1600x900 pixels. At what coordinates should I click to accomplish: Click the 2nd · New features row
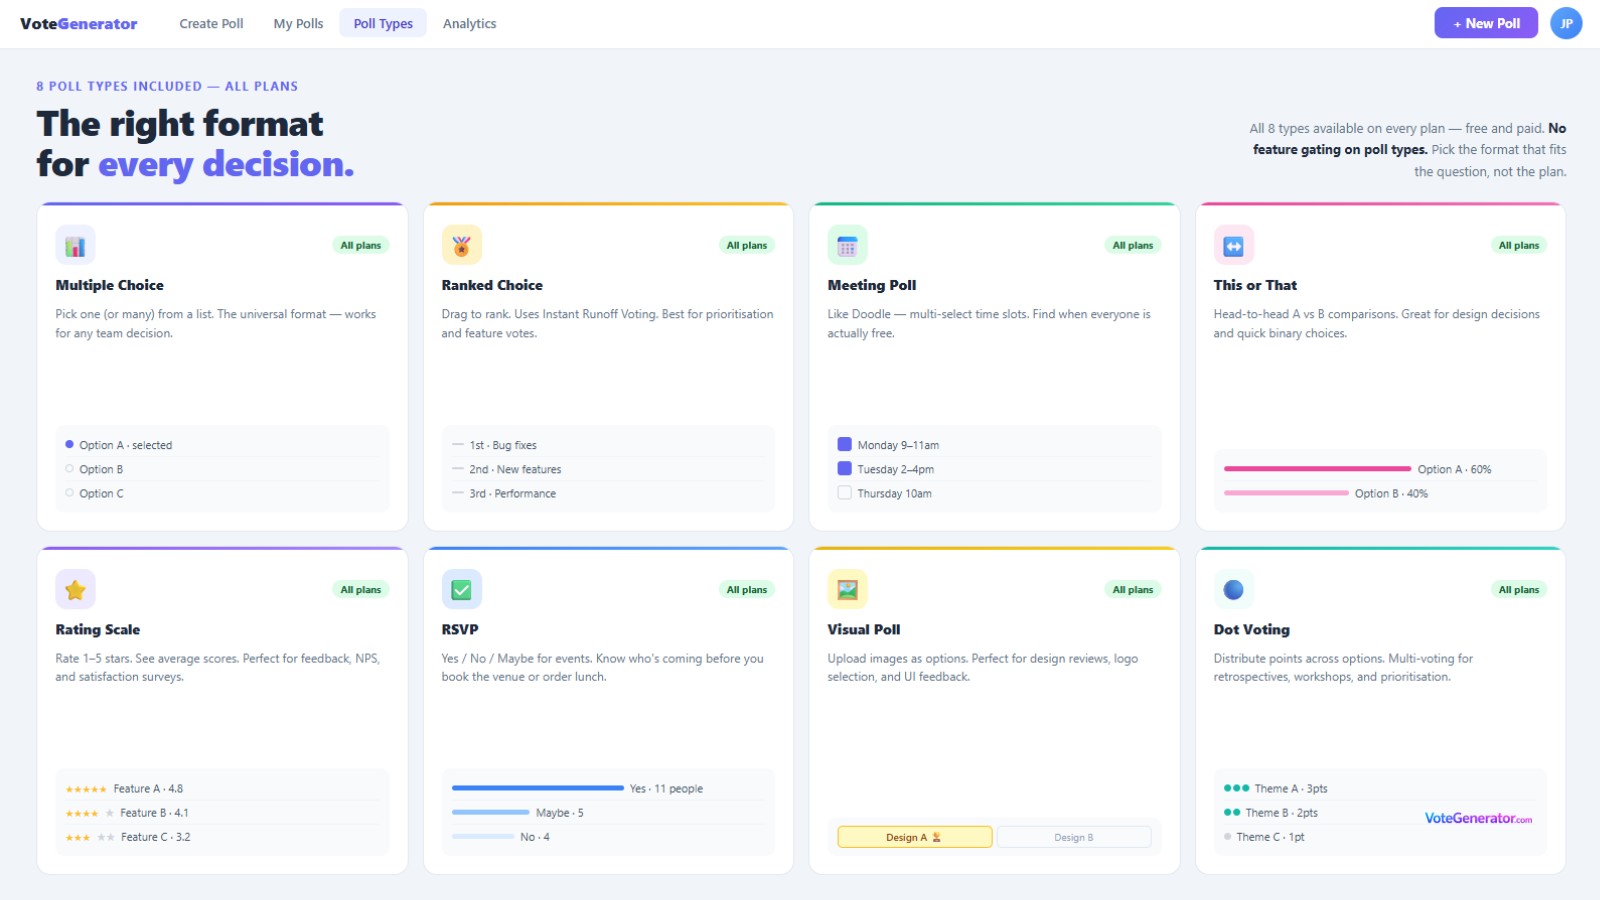[x=608, y=469]
